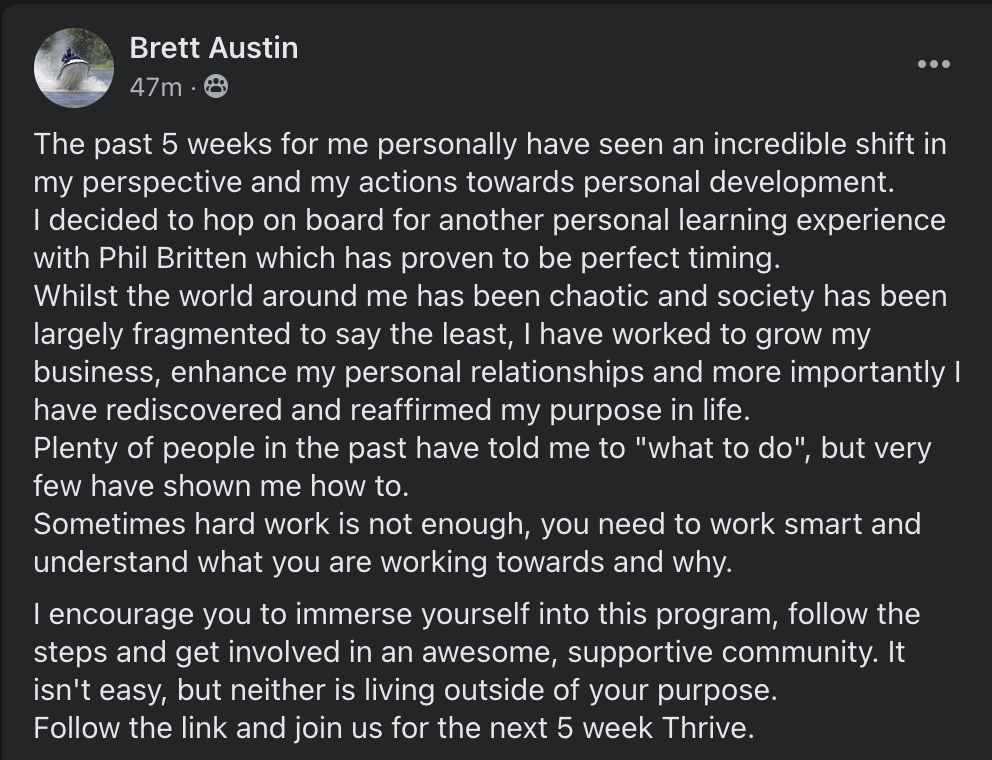This screenshot has width=992, height=760.
Task: Open the Brett Austin profile name link
Action: 213,47
